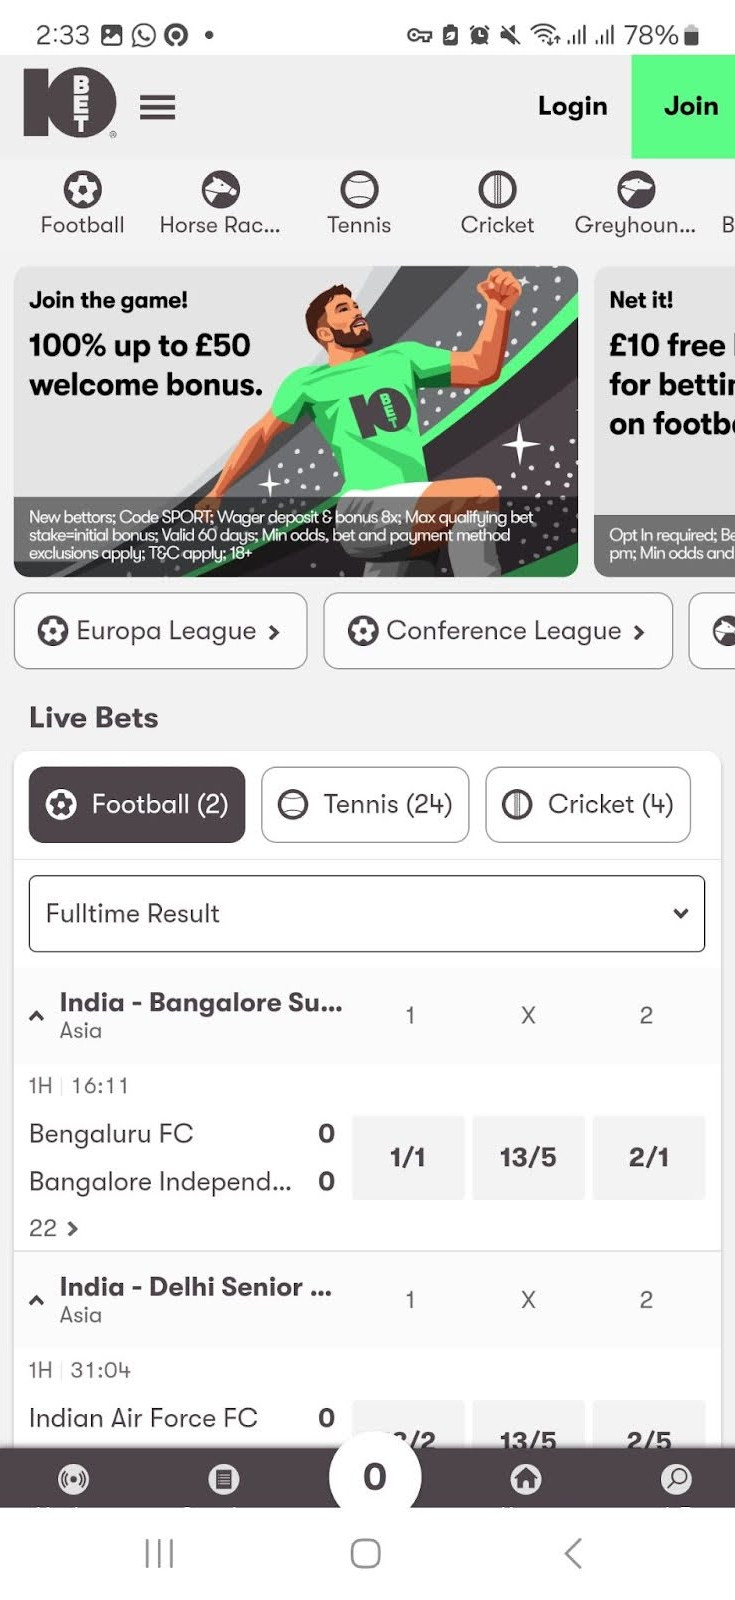Open the hamburger menu
This screenshot has height=1600, width=735.
(157, 106)
